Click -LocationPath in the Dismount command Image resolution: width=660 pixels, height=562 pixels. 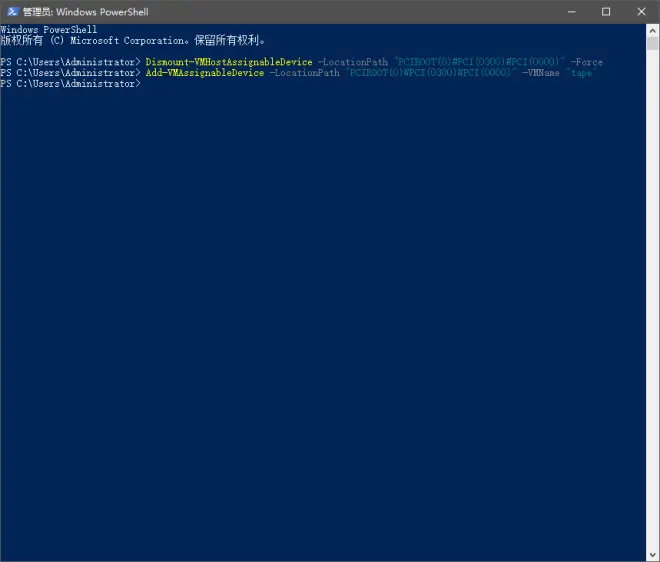(x=353, y=62)
